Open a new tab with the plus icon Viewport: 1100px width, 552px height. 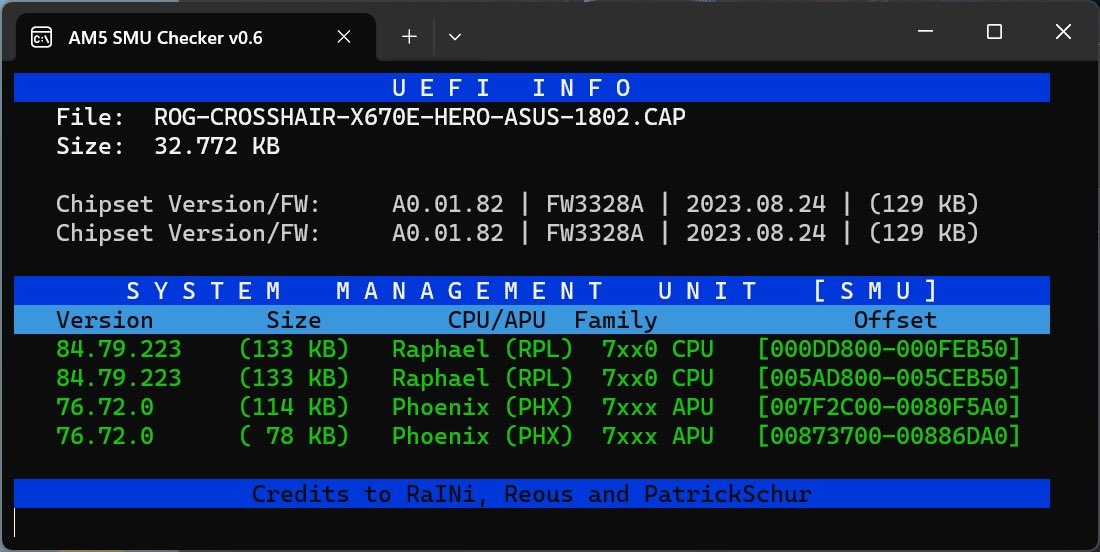409,37
